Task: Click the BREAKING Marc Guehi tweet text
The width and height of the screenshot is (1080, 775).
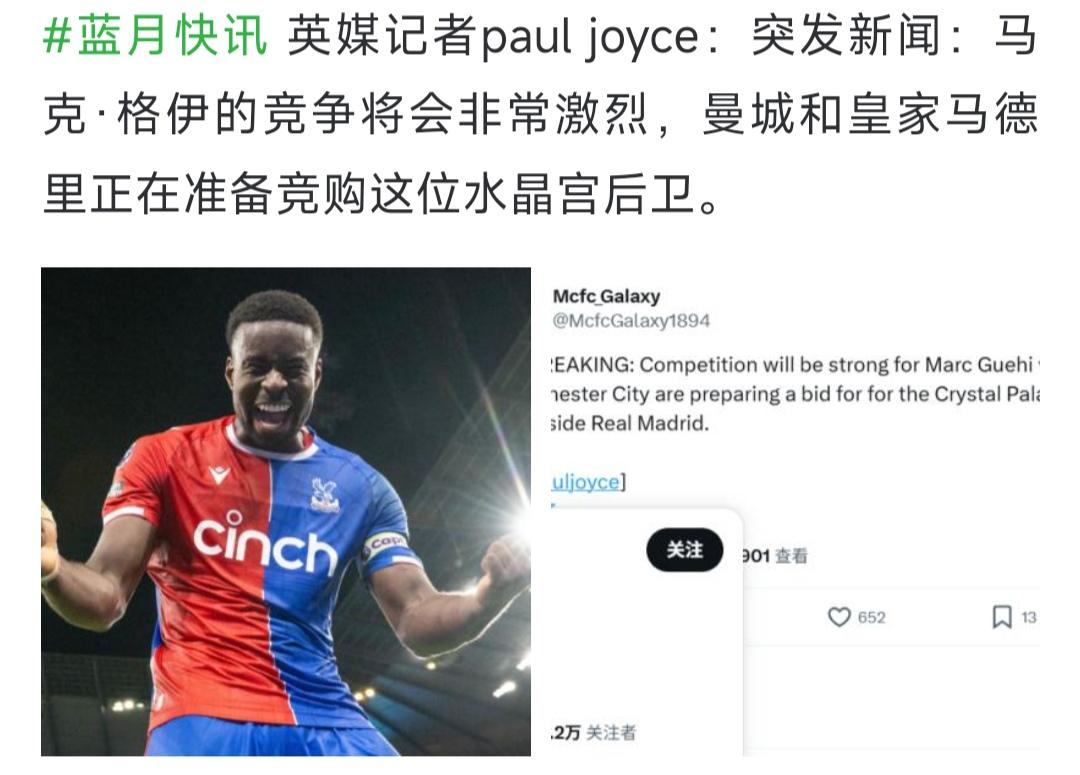Action: tap(795, 393)
